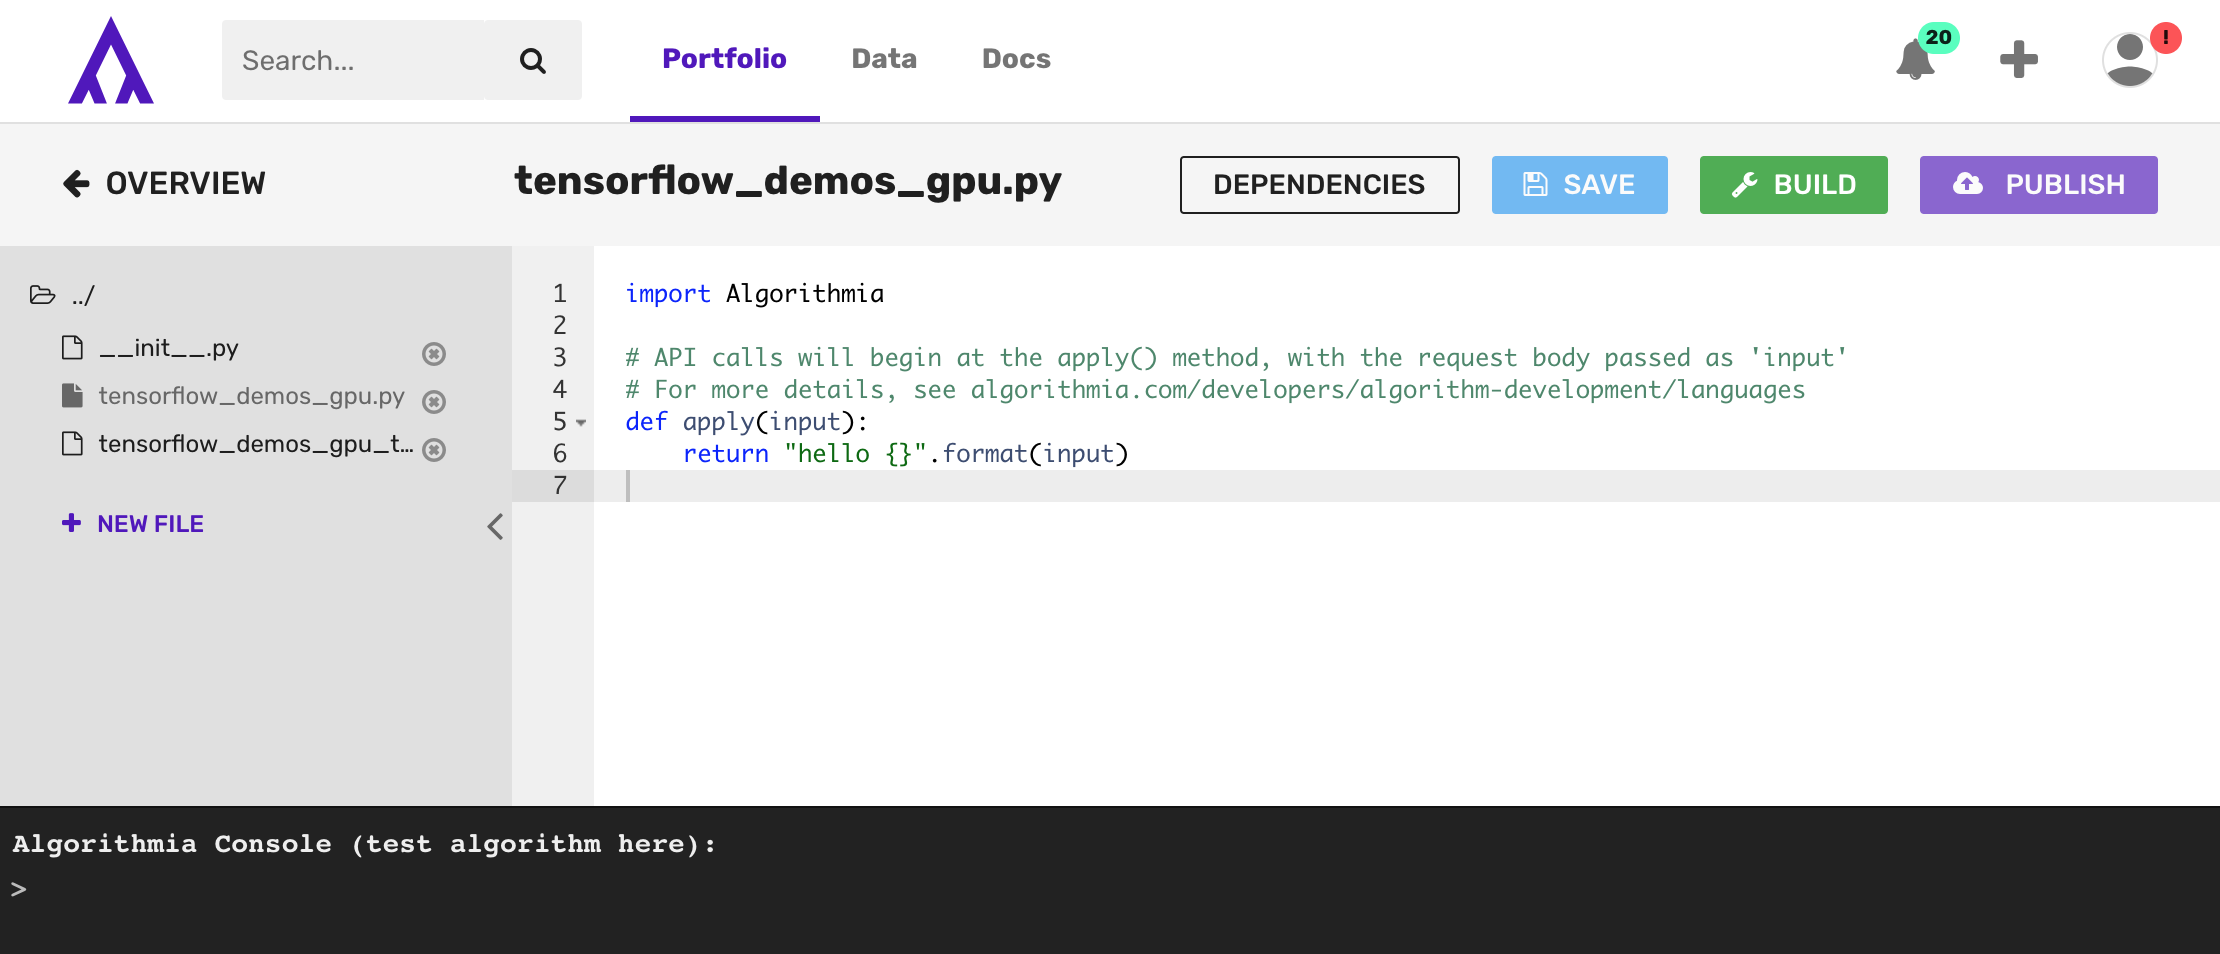This screenshot has height=954, width=2220.
Task: Delete tensorflow_demos_gpu_t... with its remove icon
Action: (433, 449)
